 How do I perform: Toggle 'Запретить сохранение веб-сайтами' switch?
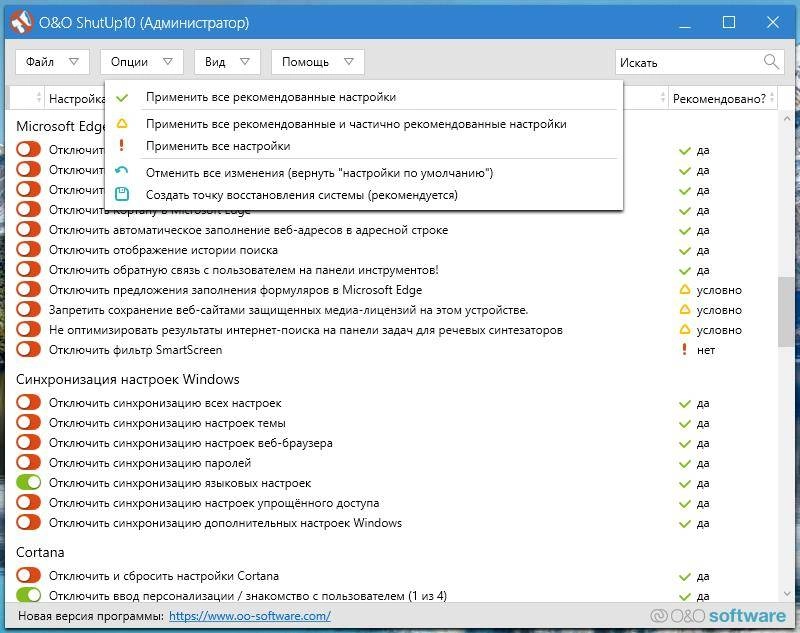[x=28, y=309]
